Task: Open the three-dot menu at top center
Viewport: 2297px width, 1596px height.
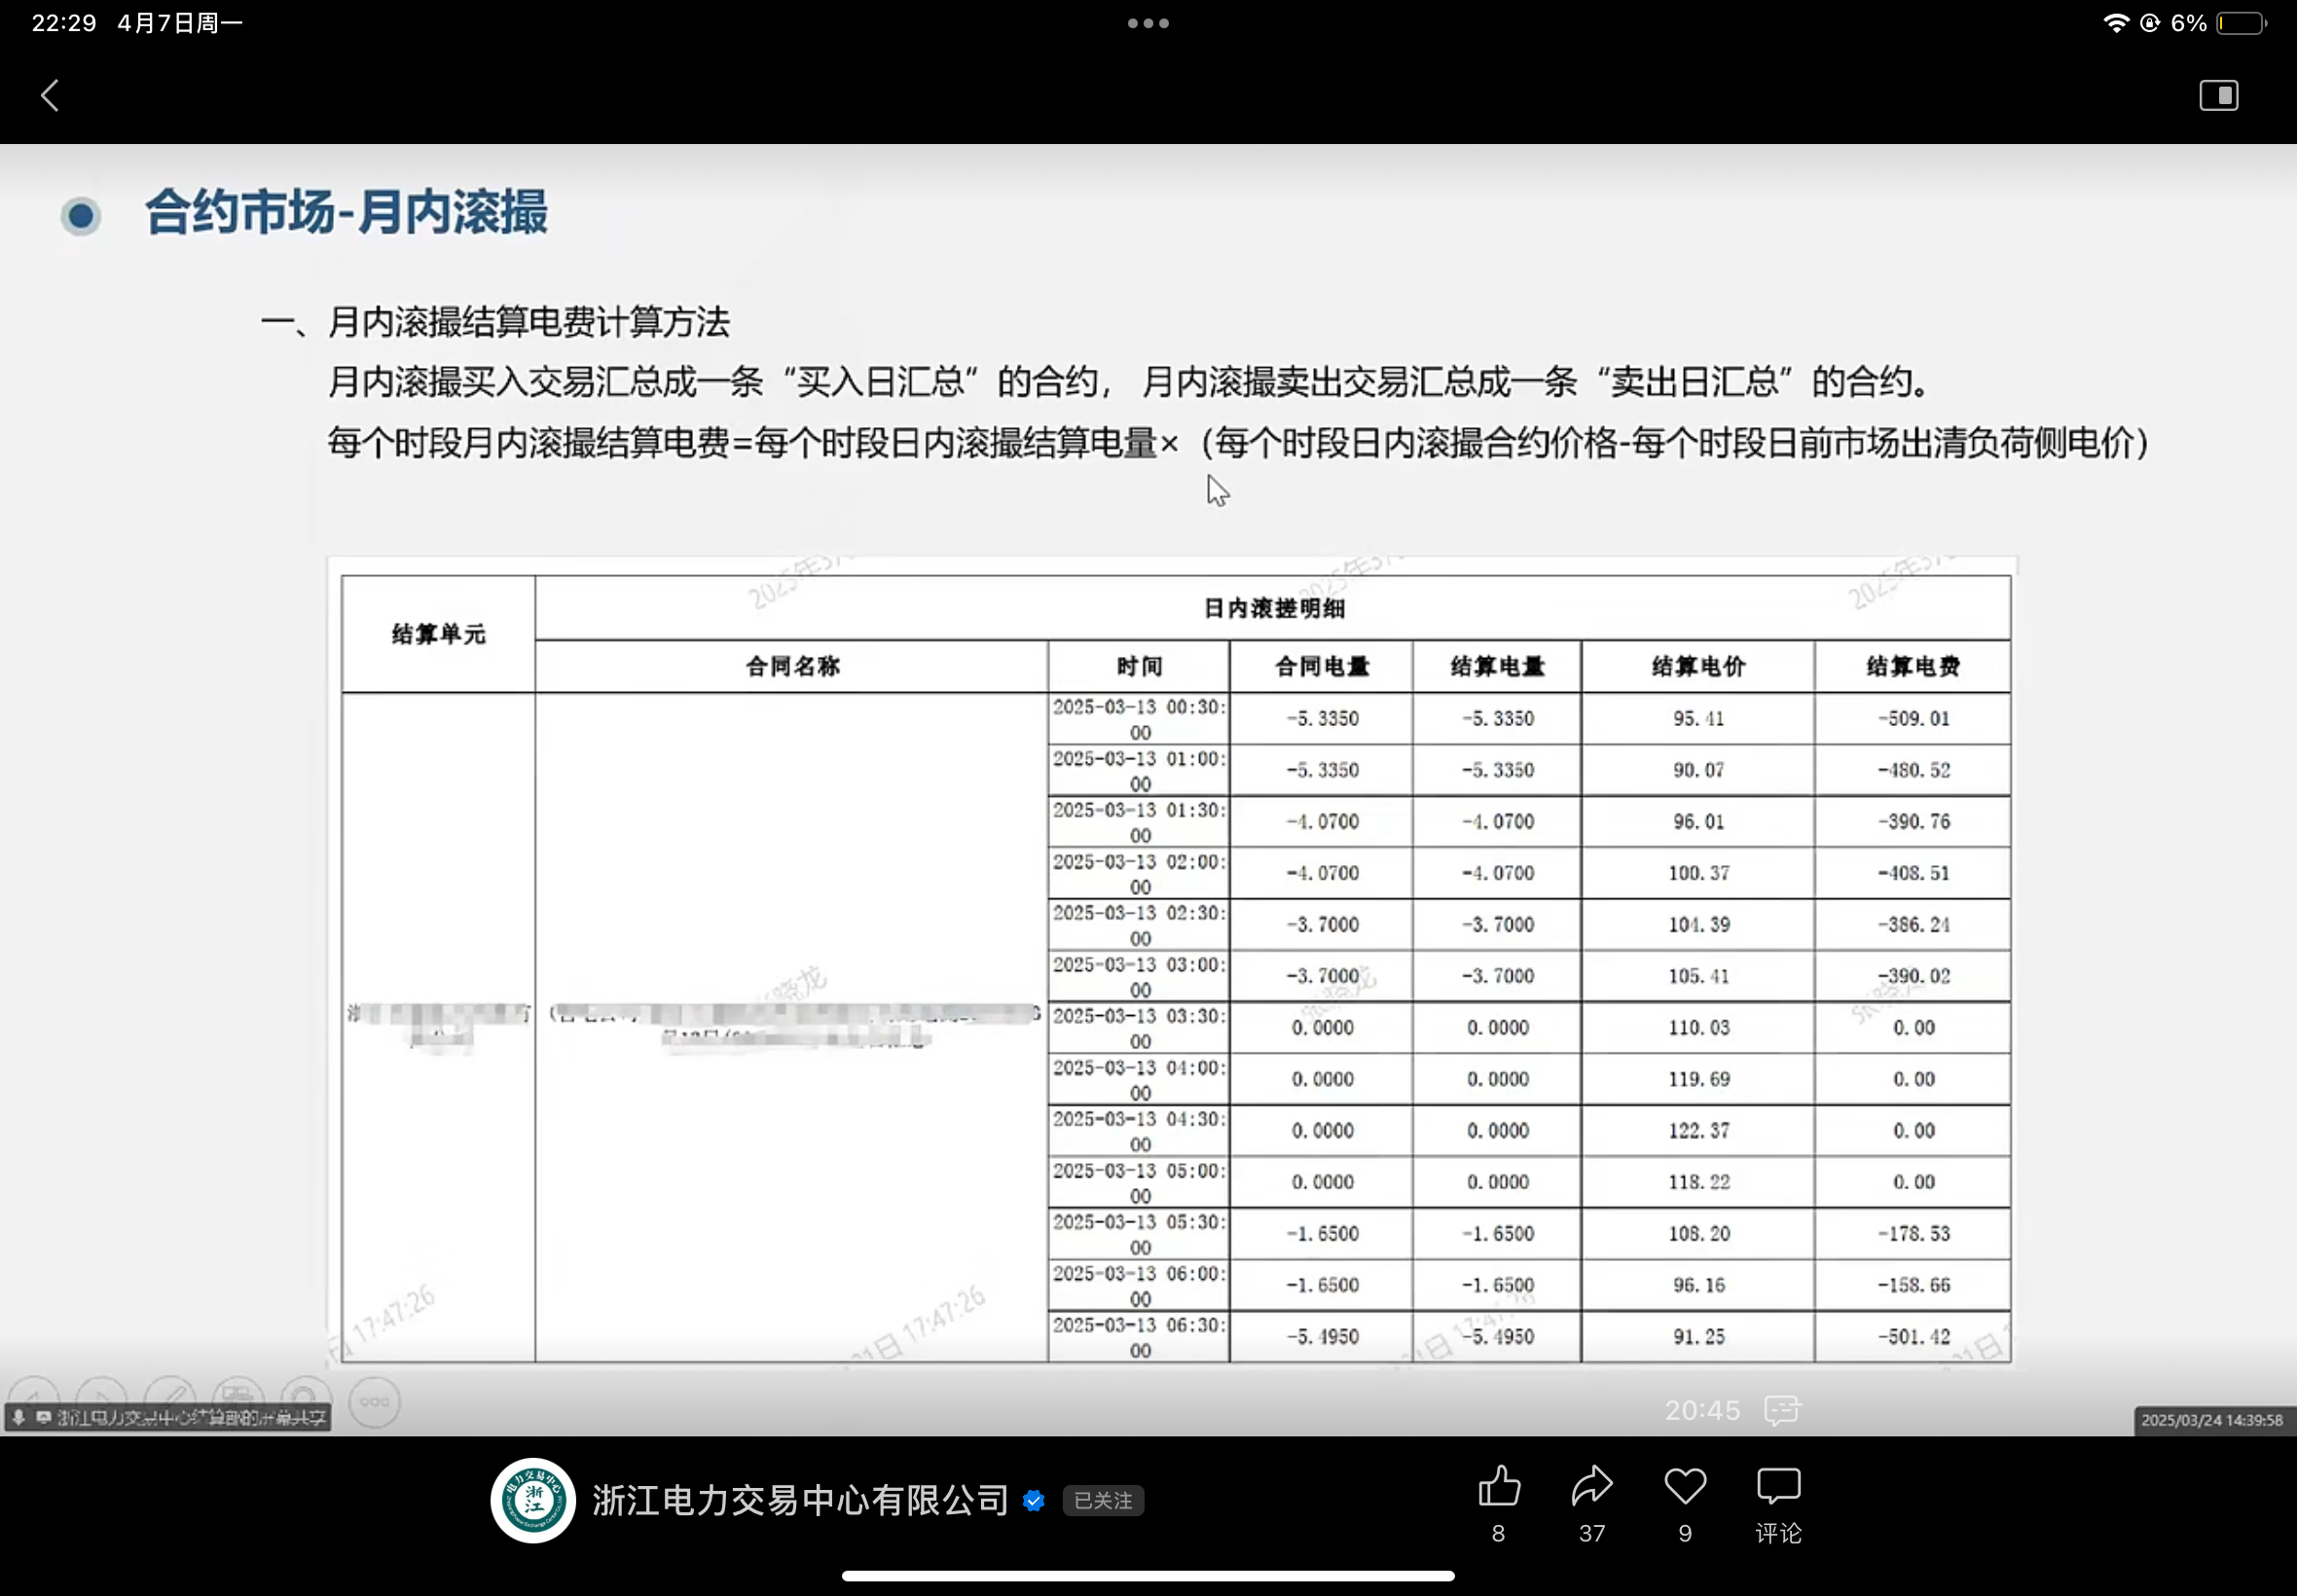Action: 1148,23
